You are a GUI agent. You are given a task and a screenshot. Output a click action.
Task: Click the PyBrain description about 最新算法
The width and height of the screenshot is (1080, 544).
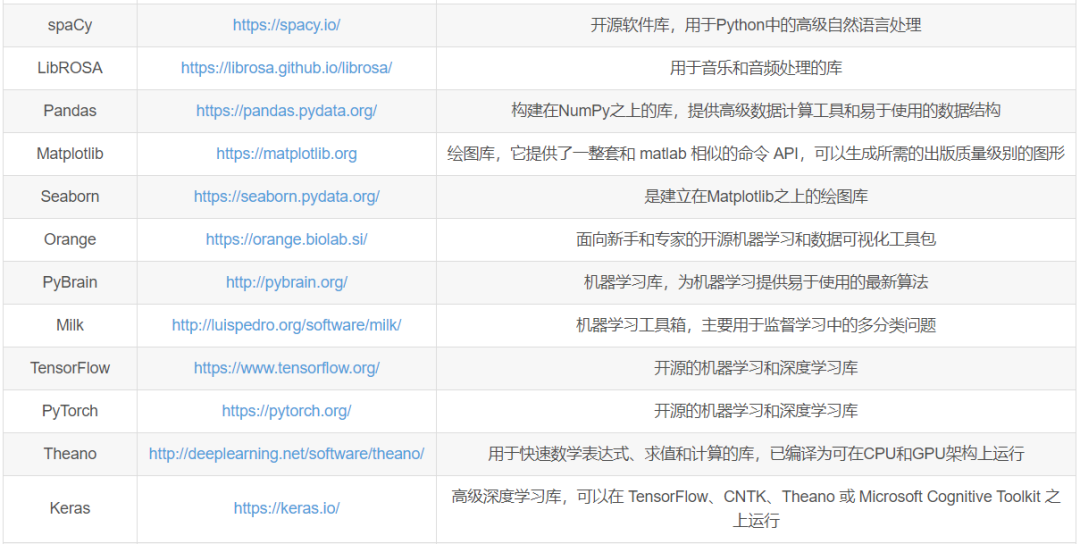[x=756, y=282]
